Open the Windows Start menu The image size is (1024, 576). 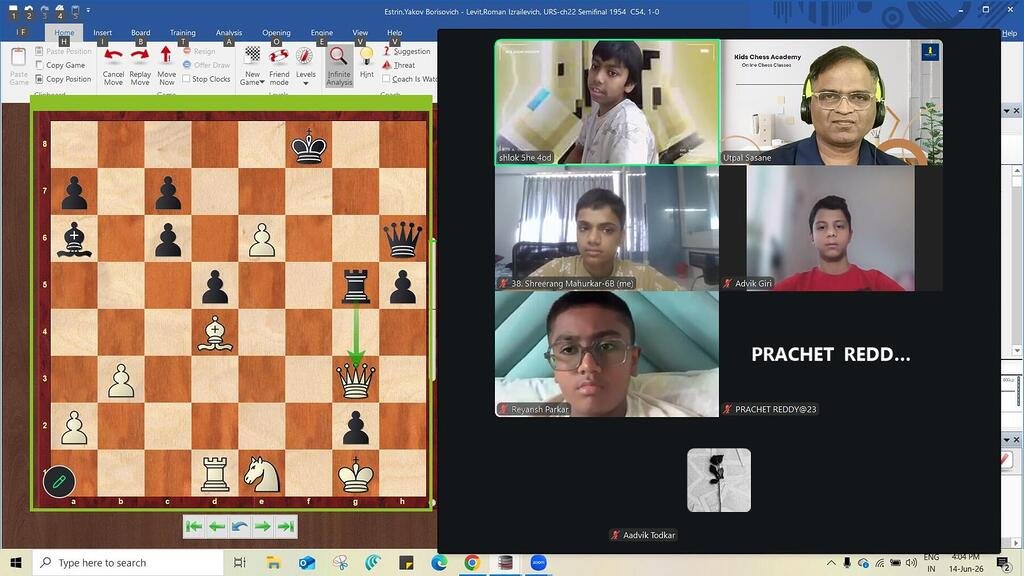pos(16,562)
